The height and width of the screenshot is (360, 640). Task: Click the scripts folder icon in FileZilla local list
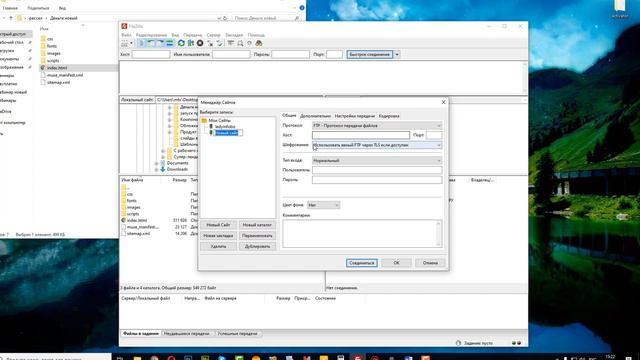tap(124, 213)
